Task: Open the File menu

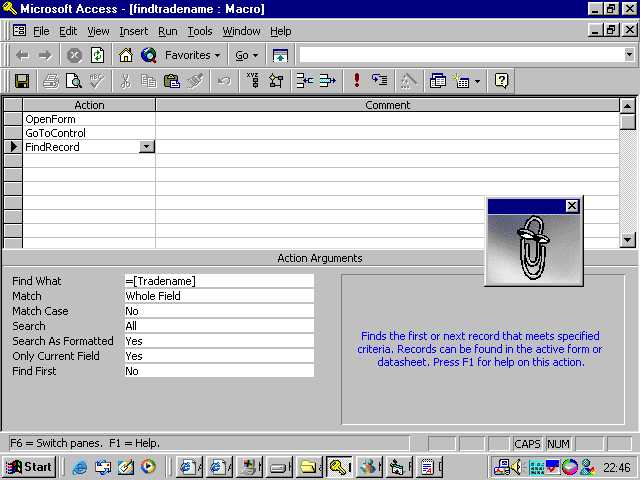Action: 41,31
